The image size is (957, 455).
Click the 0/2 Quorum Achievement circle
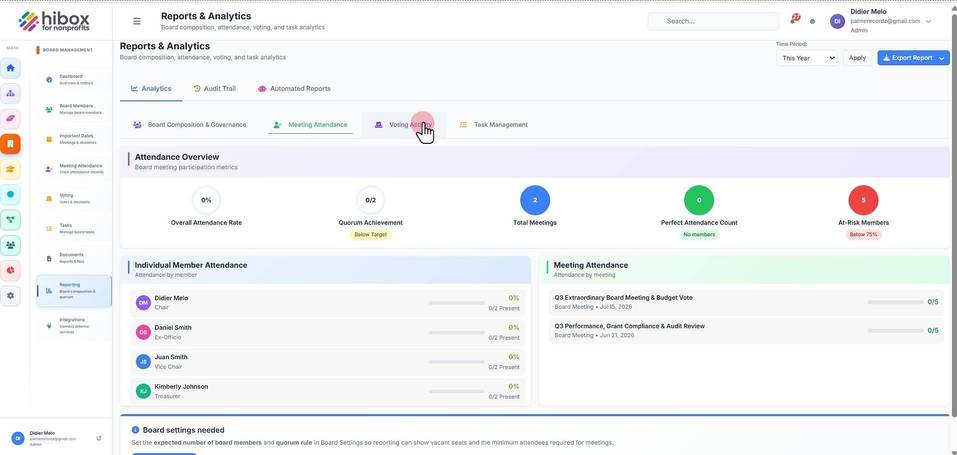pyautogui.click(x=370, y=200)
